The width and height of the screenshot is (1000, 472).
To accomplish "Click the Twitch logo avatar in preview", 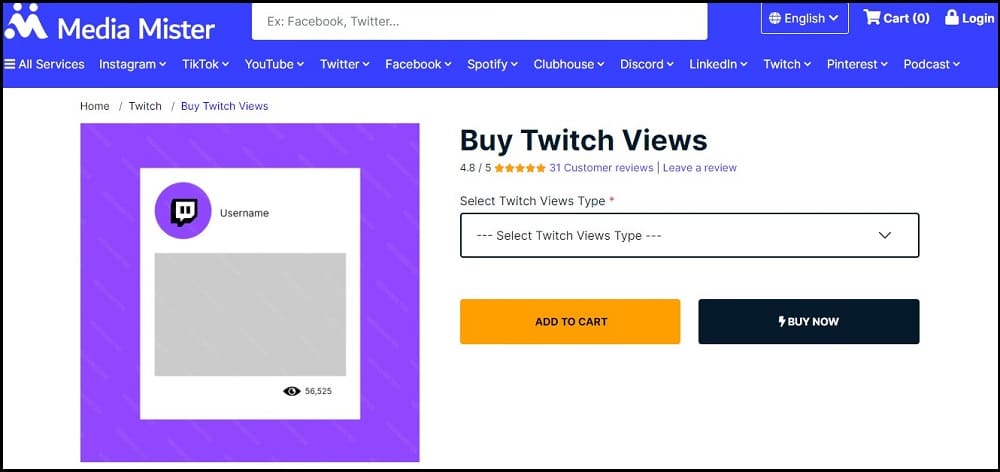I will click(x=183, y=211).
